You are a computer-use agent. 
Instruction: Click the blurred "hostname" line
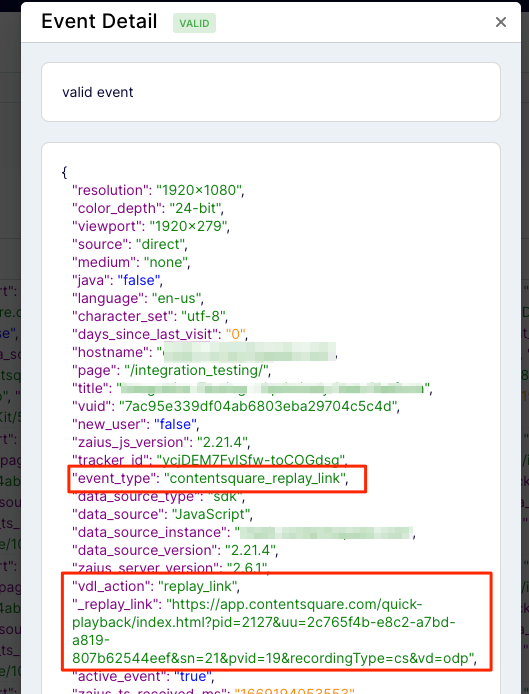point(205,352)
